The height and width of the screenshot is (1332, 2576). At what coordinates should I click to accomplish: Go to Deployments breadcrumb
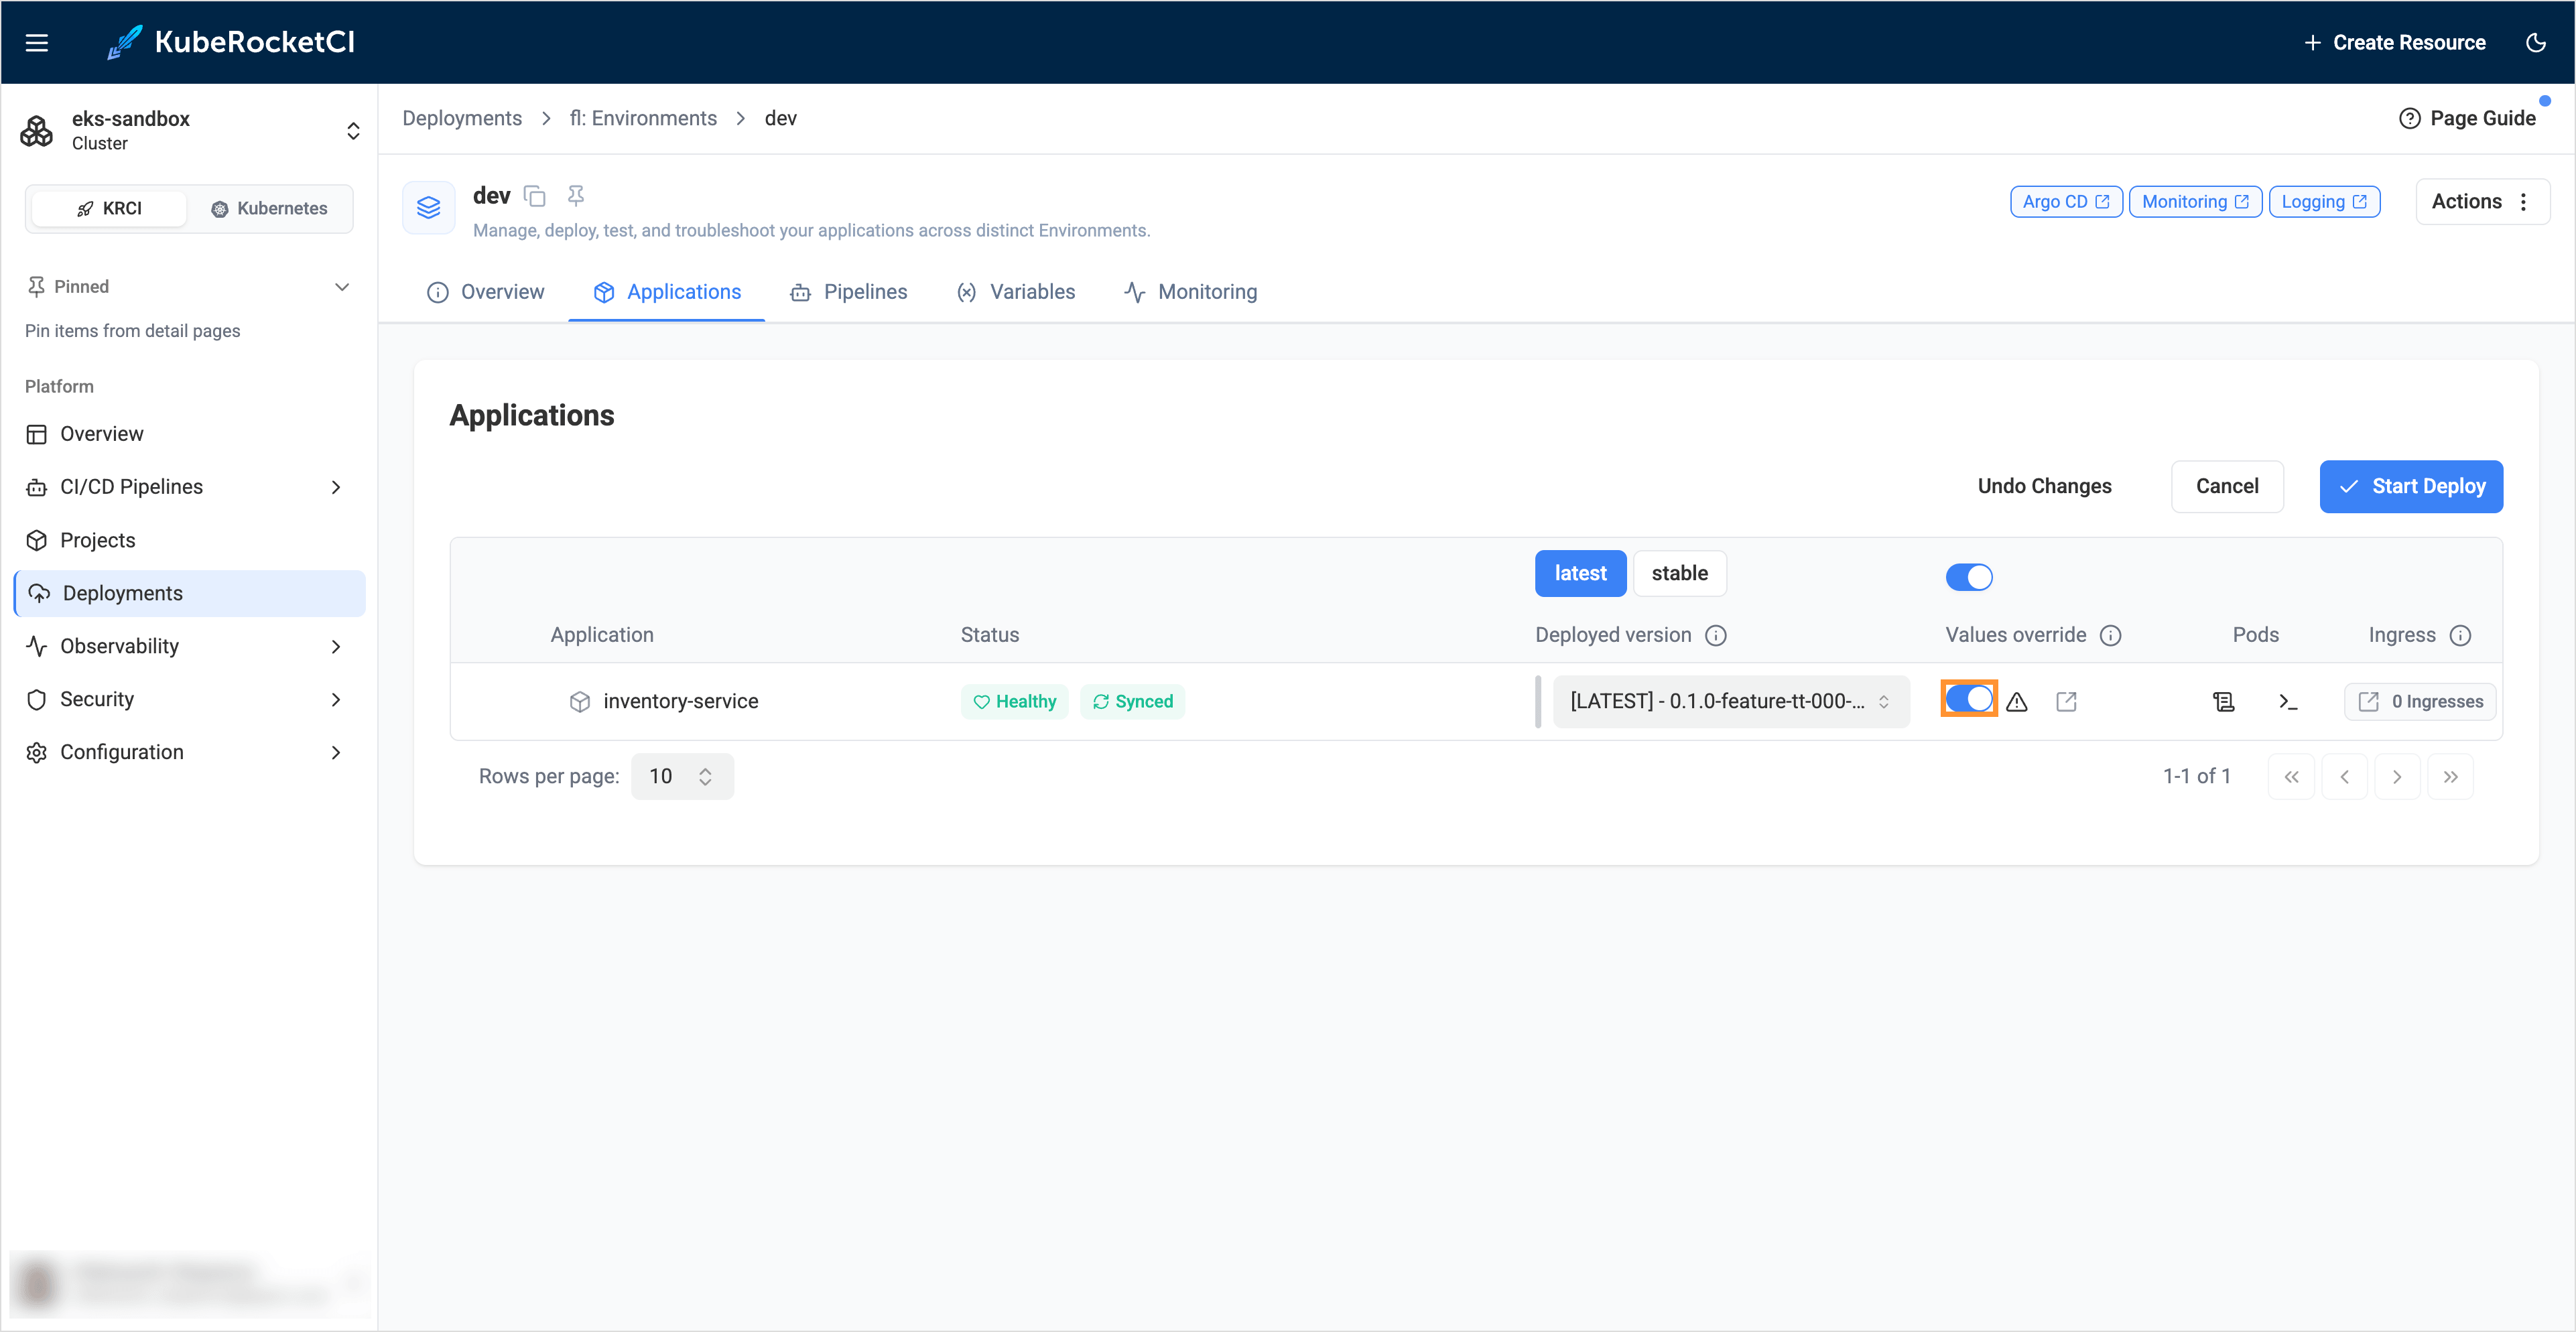click(x=462, y=118)
